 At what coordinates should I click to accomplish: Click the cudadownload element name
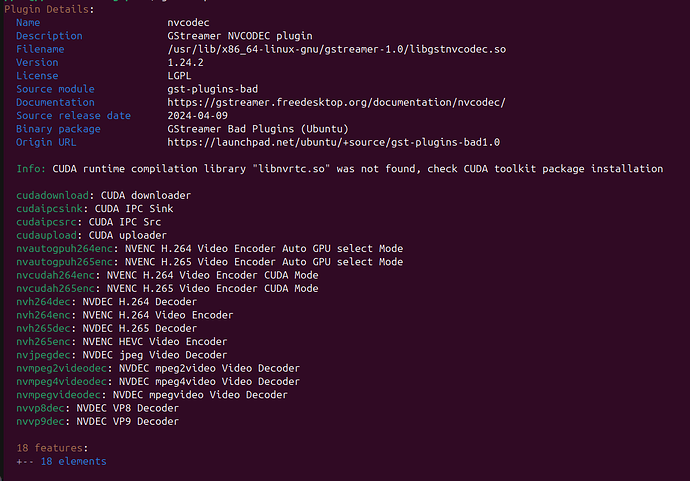tap(54, 195)
